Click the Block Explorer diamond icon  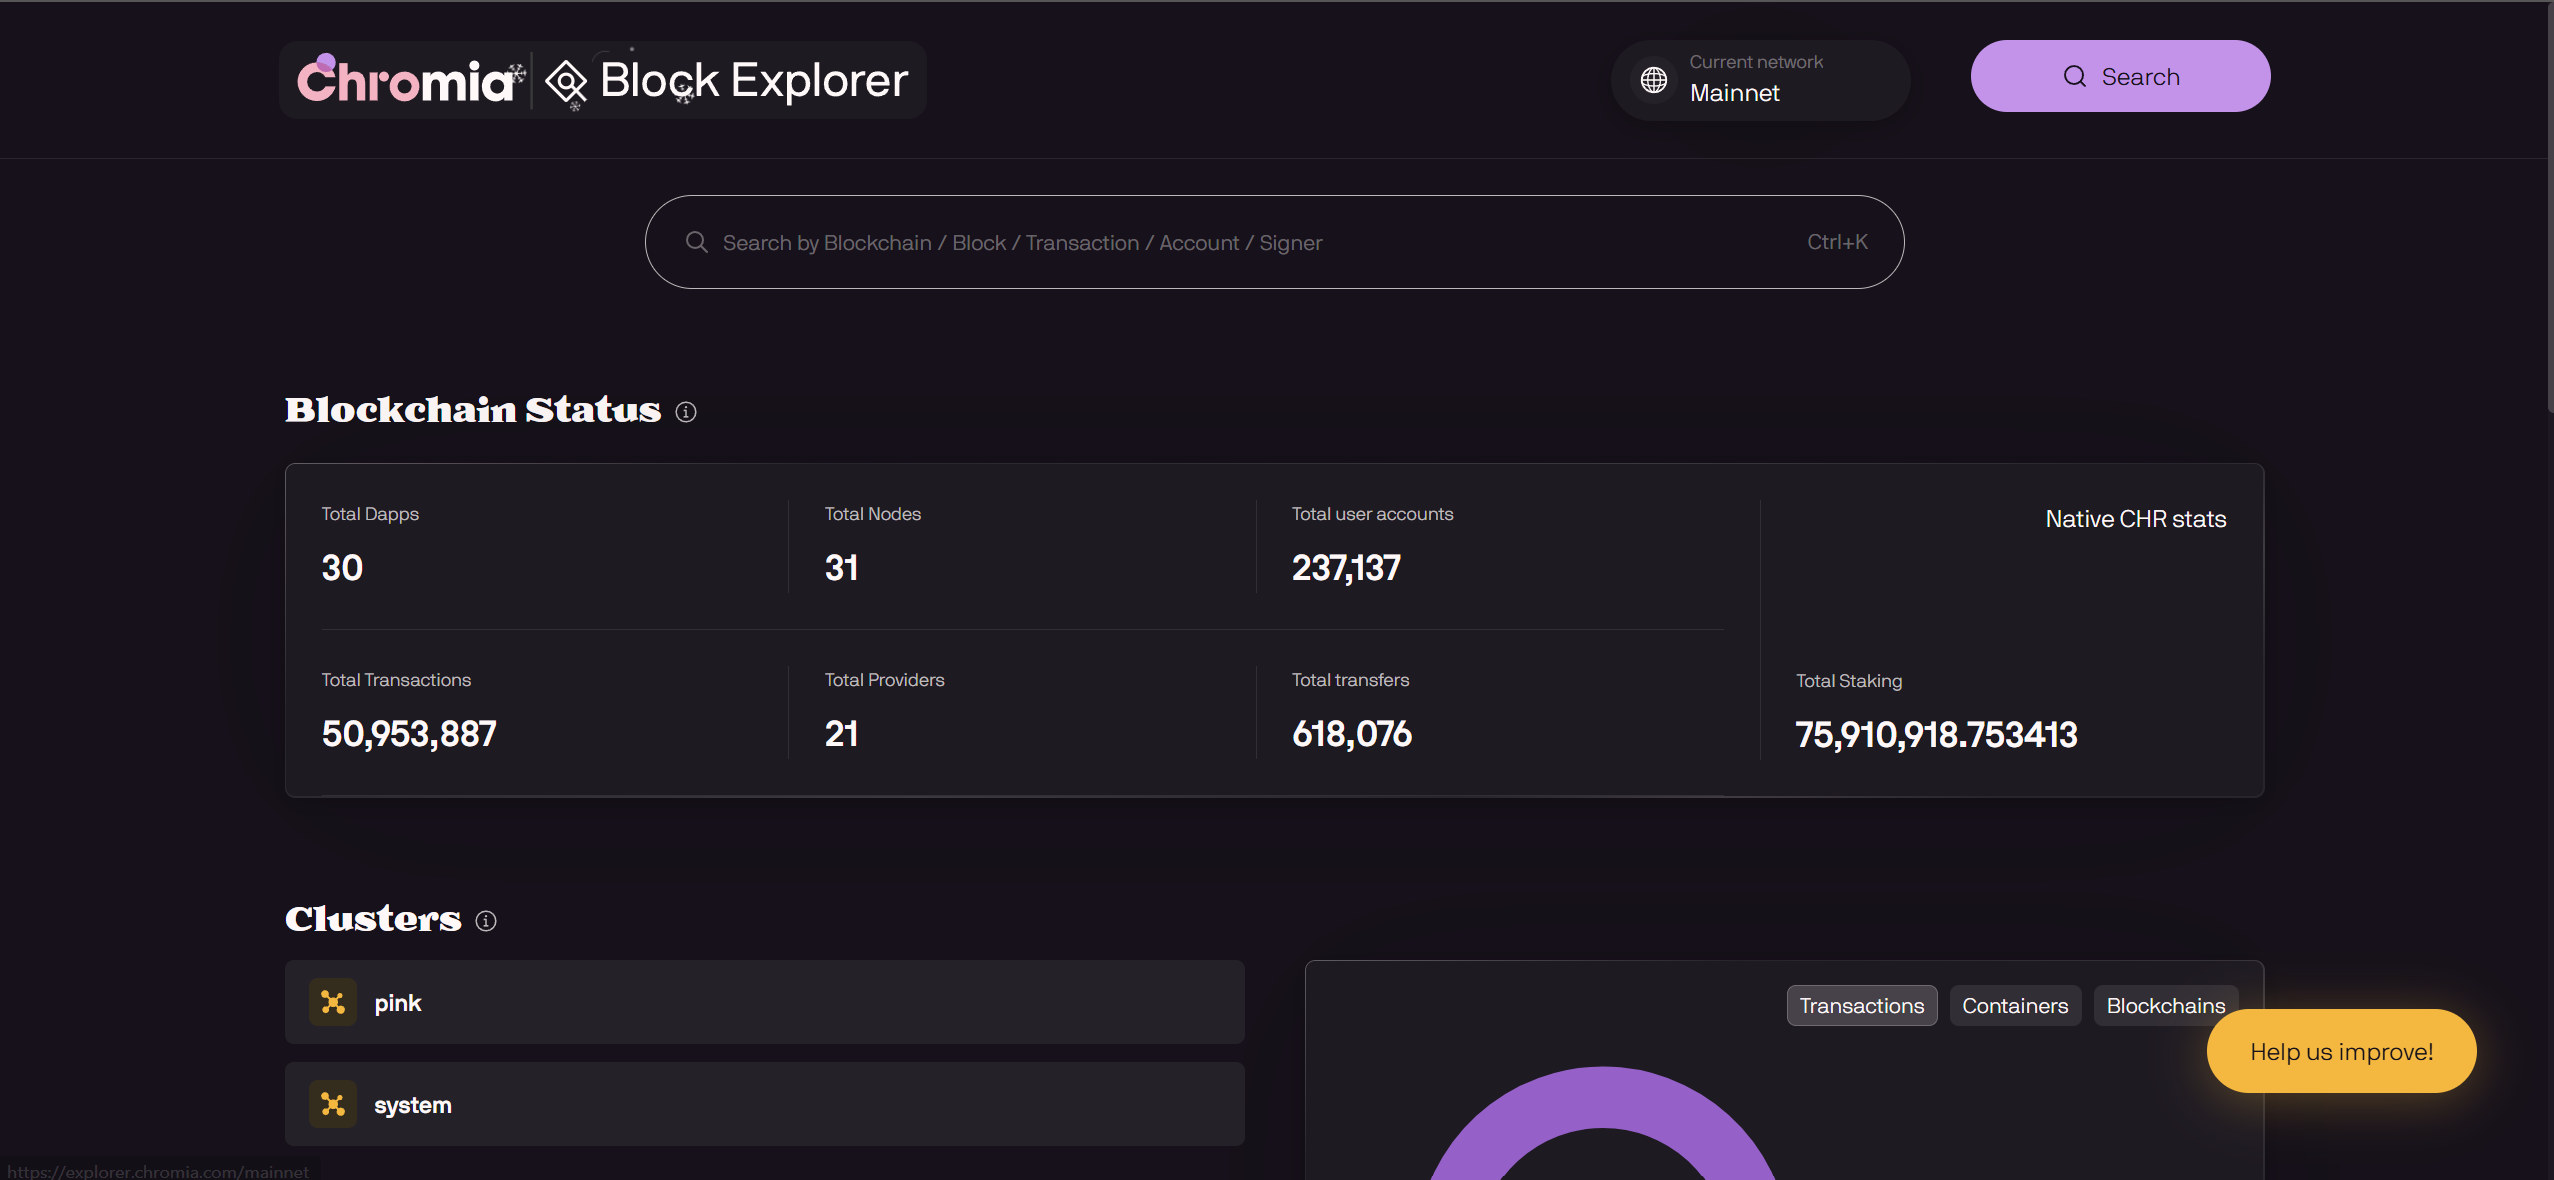coord(566,82)
